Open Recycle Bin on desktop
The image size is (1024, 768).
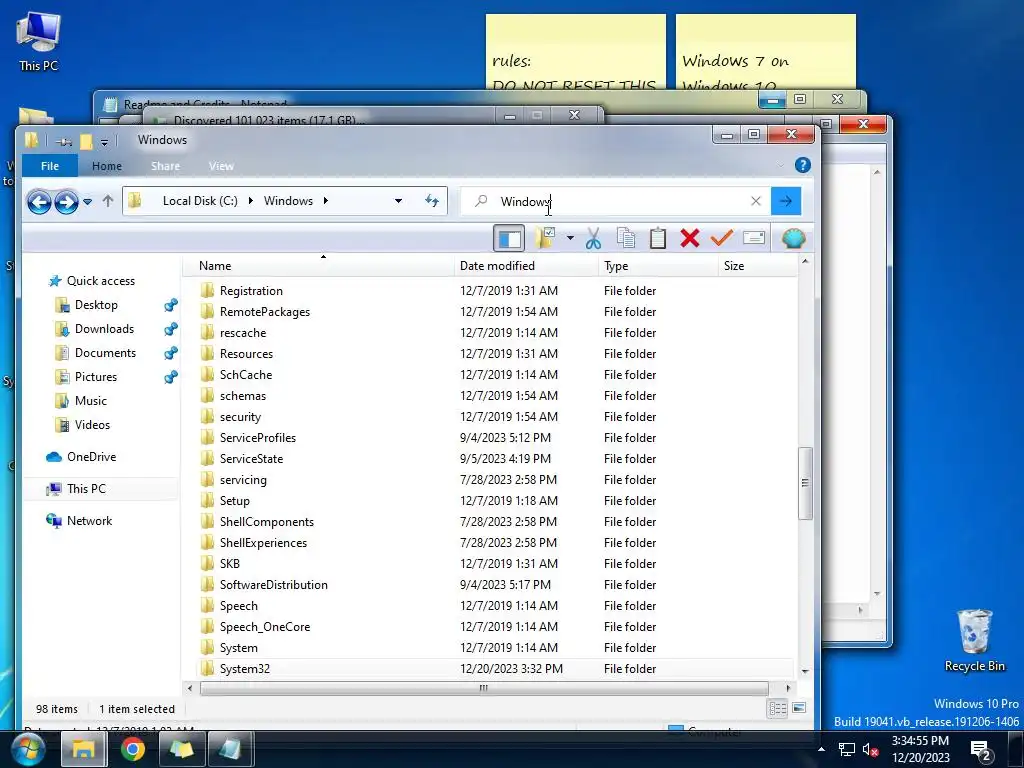[974, 640]
